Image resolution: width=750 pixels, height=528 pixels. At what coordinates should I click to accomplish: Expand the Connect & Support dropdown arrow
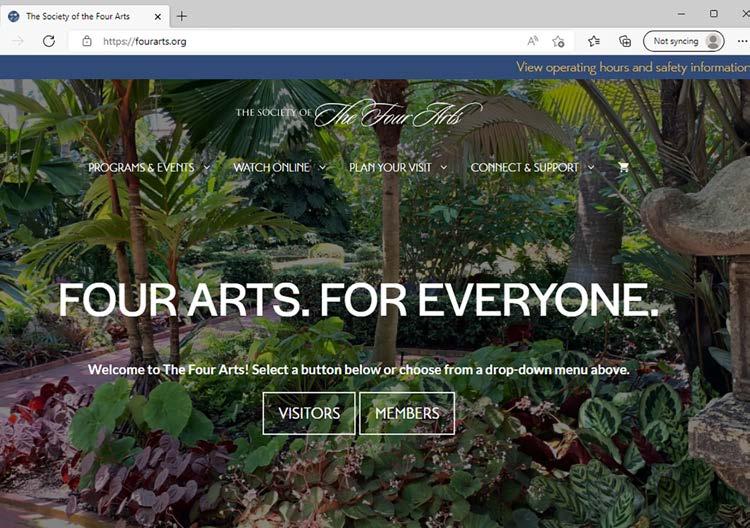click(x=591, y=167)
